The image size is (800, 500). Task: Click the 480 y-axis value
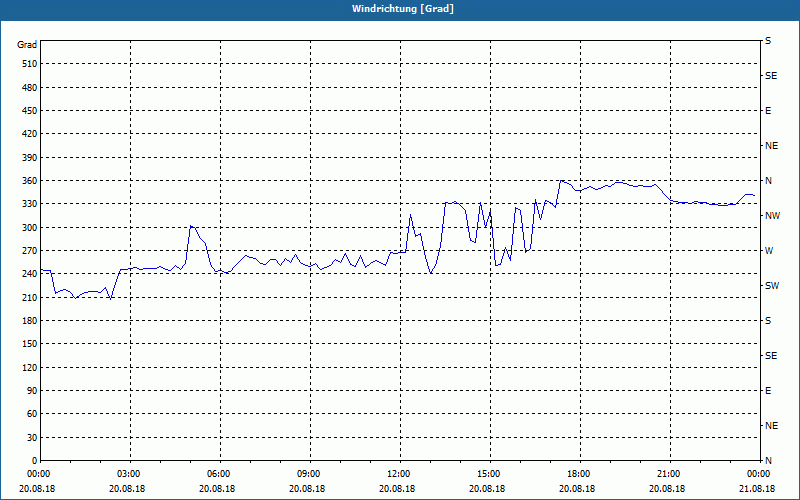pyautogui.click(x=30, y=88)
